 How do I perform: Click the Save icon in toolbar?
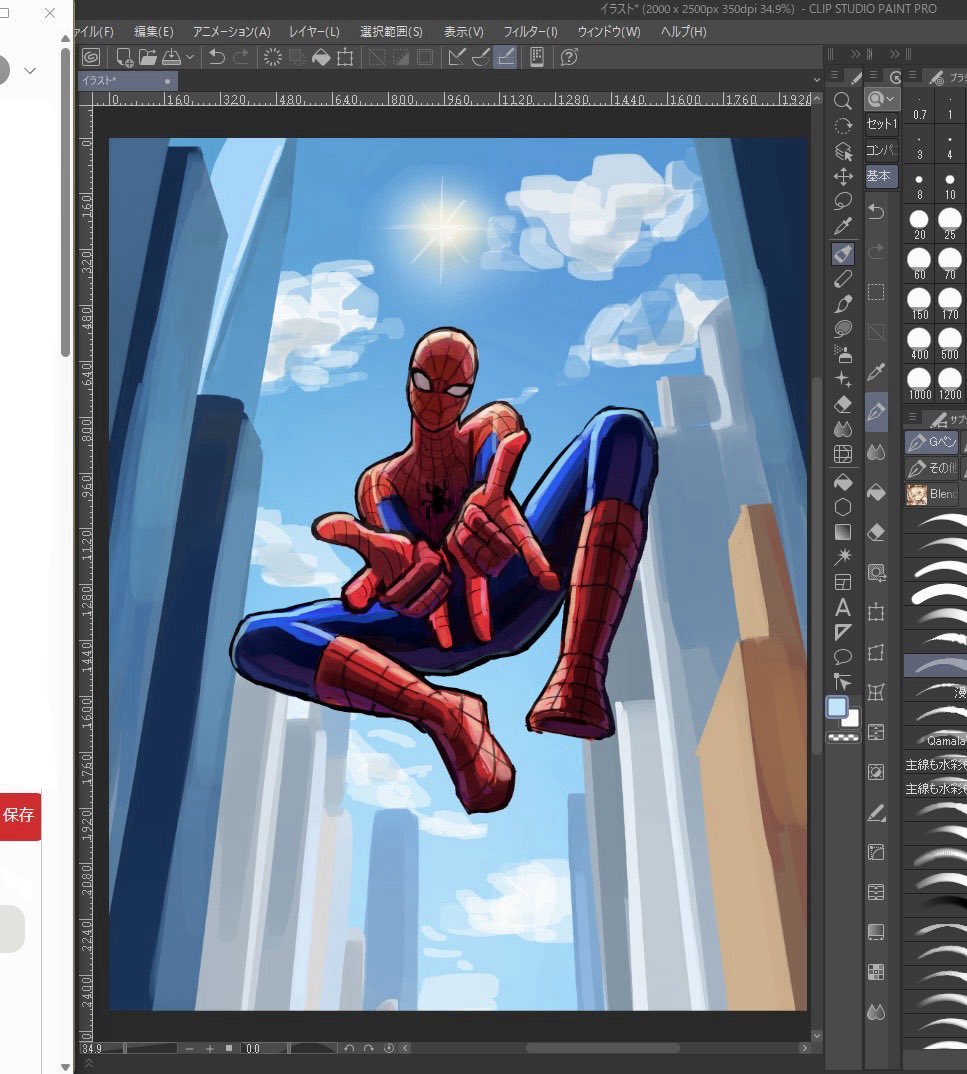[171, 57]
